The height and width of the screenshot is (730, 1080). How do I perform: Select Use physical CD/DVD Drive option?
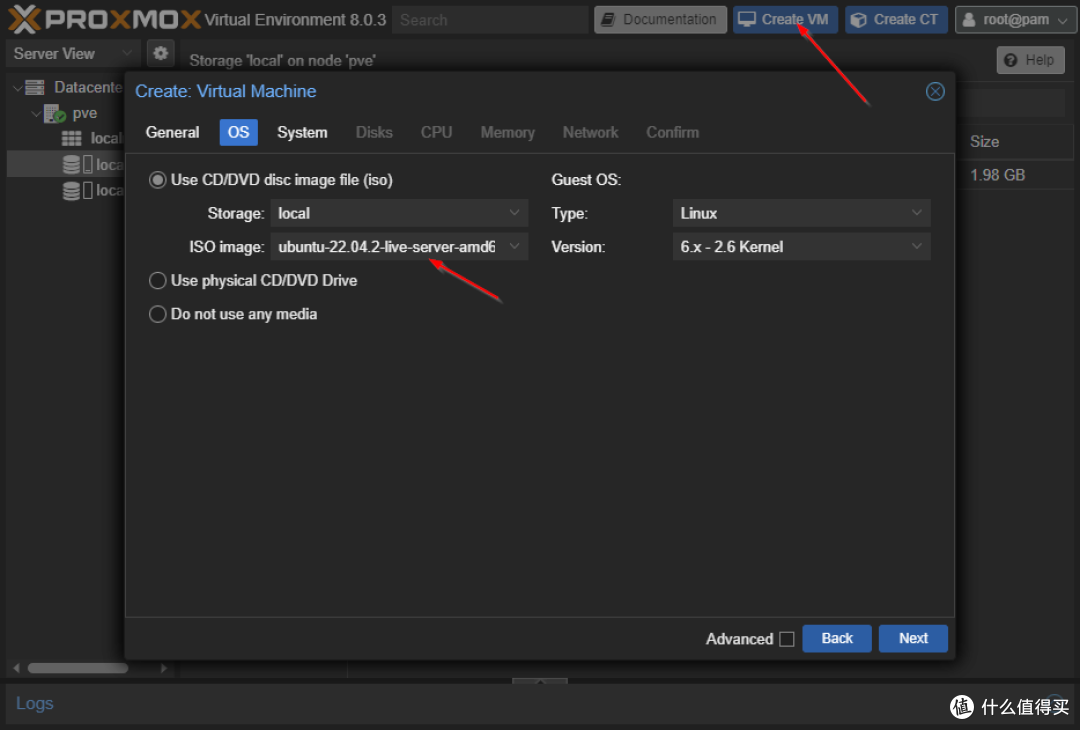coord(158,281)
